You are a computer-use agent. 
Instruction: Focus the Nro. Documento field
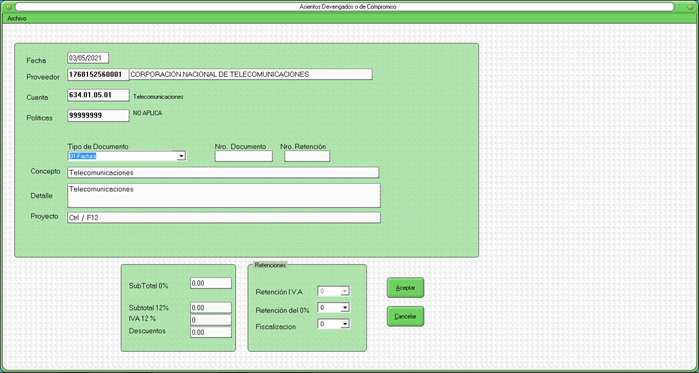(x=243, y=156)
